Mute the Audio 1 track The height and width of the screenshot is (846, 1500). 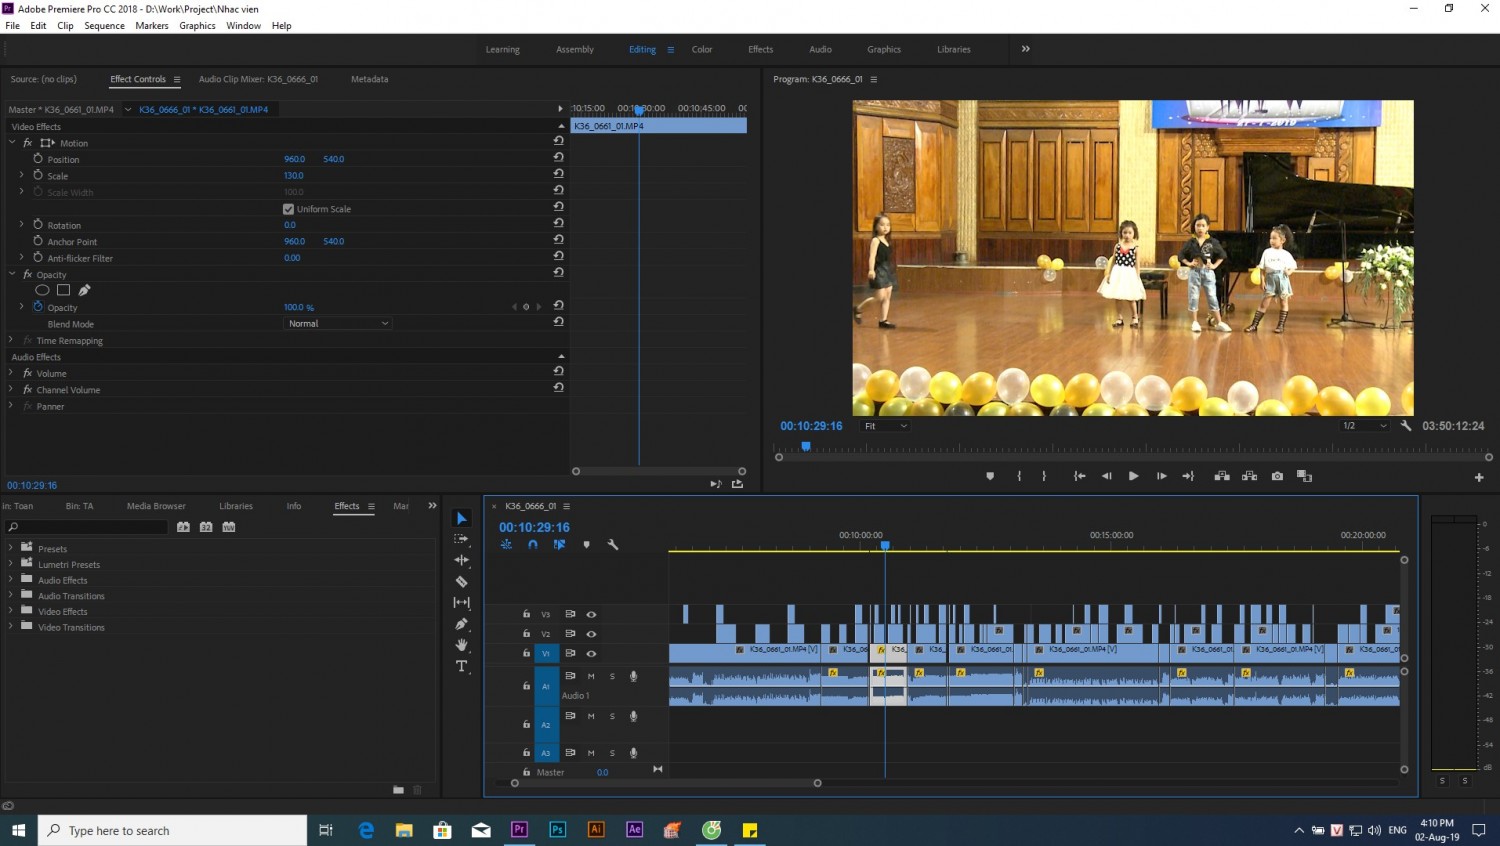tap(591, 677)
